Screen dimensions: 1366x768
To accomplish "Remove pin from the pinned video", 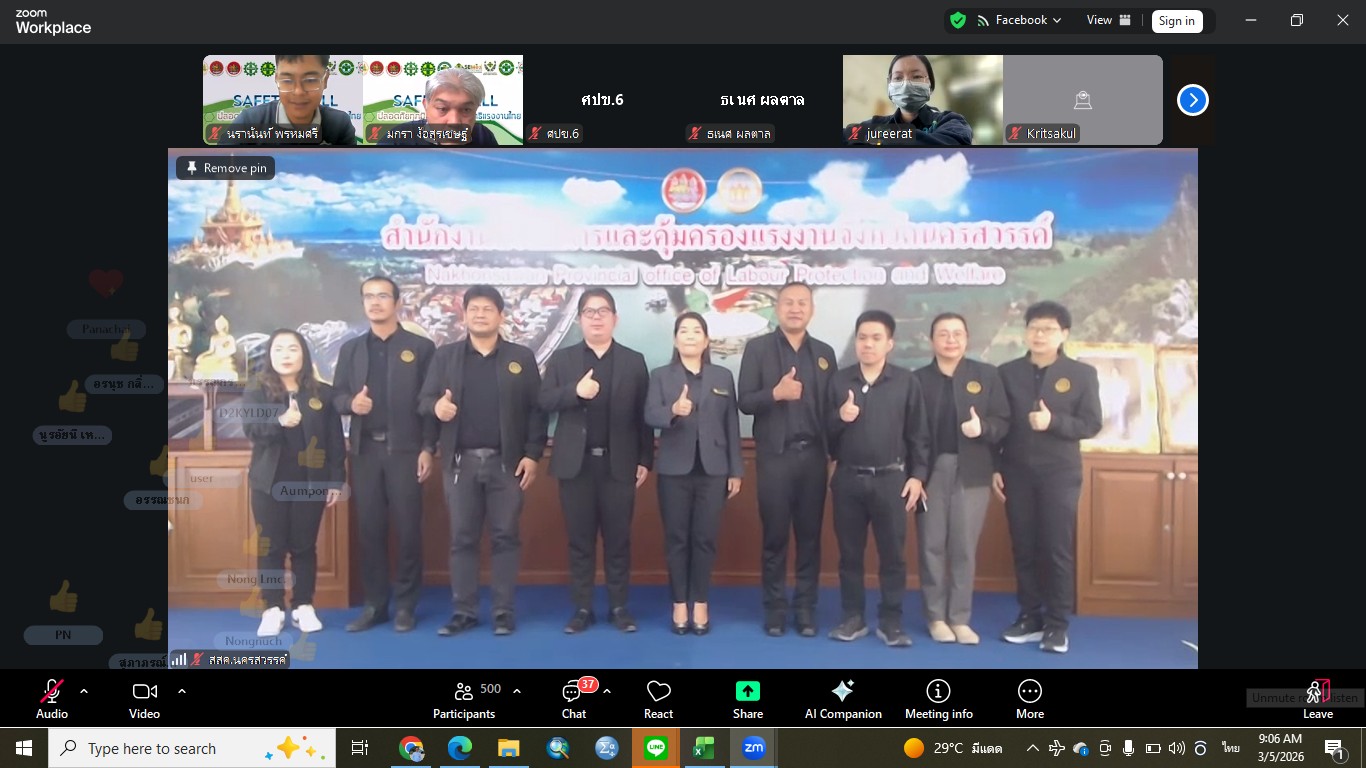I will tap(226, 168).
